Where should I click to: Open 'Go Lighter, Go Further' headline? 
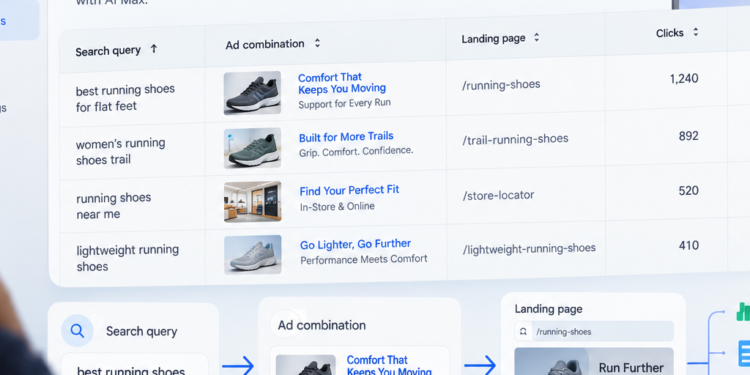(355, 244)
